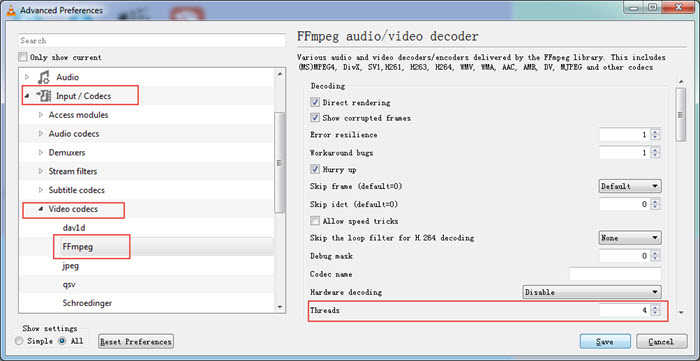Click the Reset Preferences button
This screenshot has width=700, height=361.
click(136, 342)
